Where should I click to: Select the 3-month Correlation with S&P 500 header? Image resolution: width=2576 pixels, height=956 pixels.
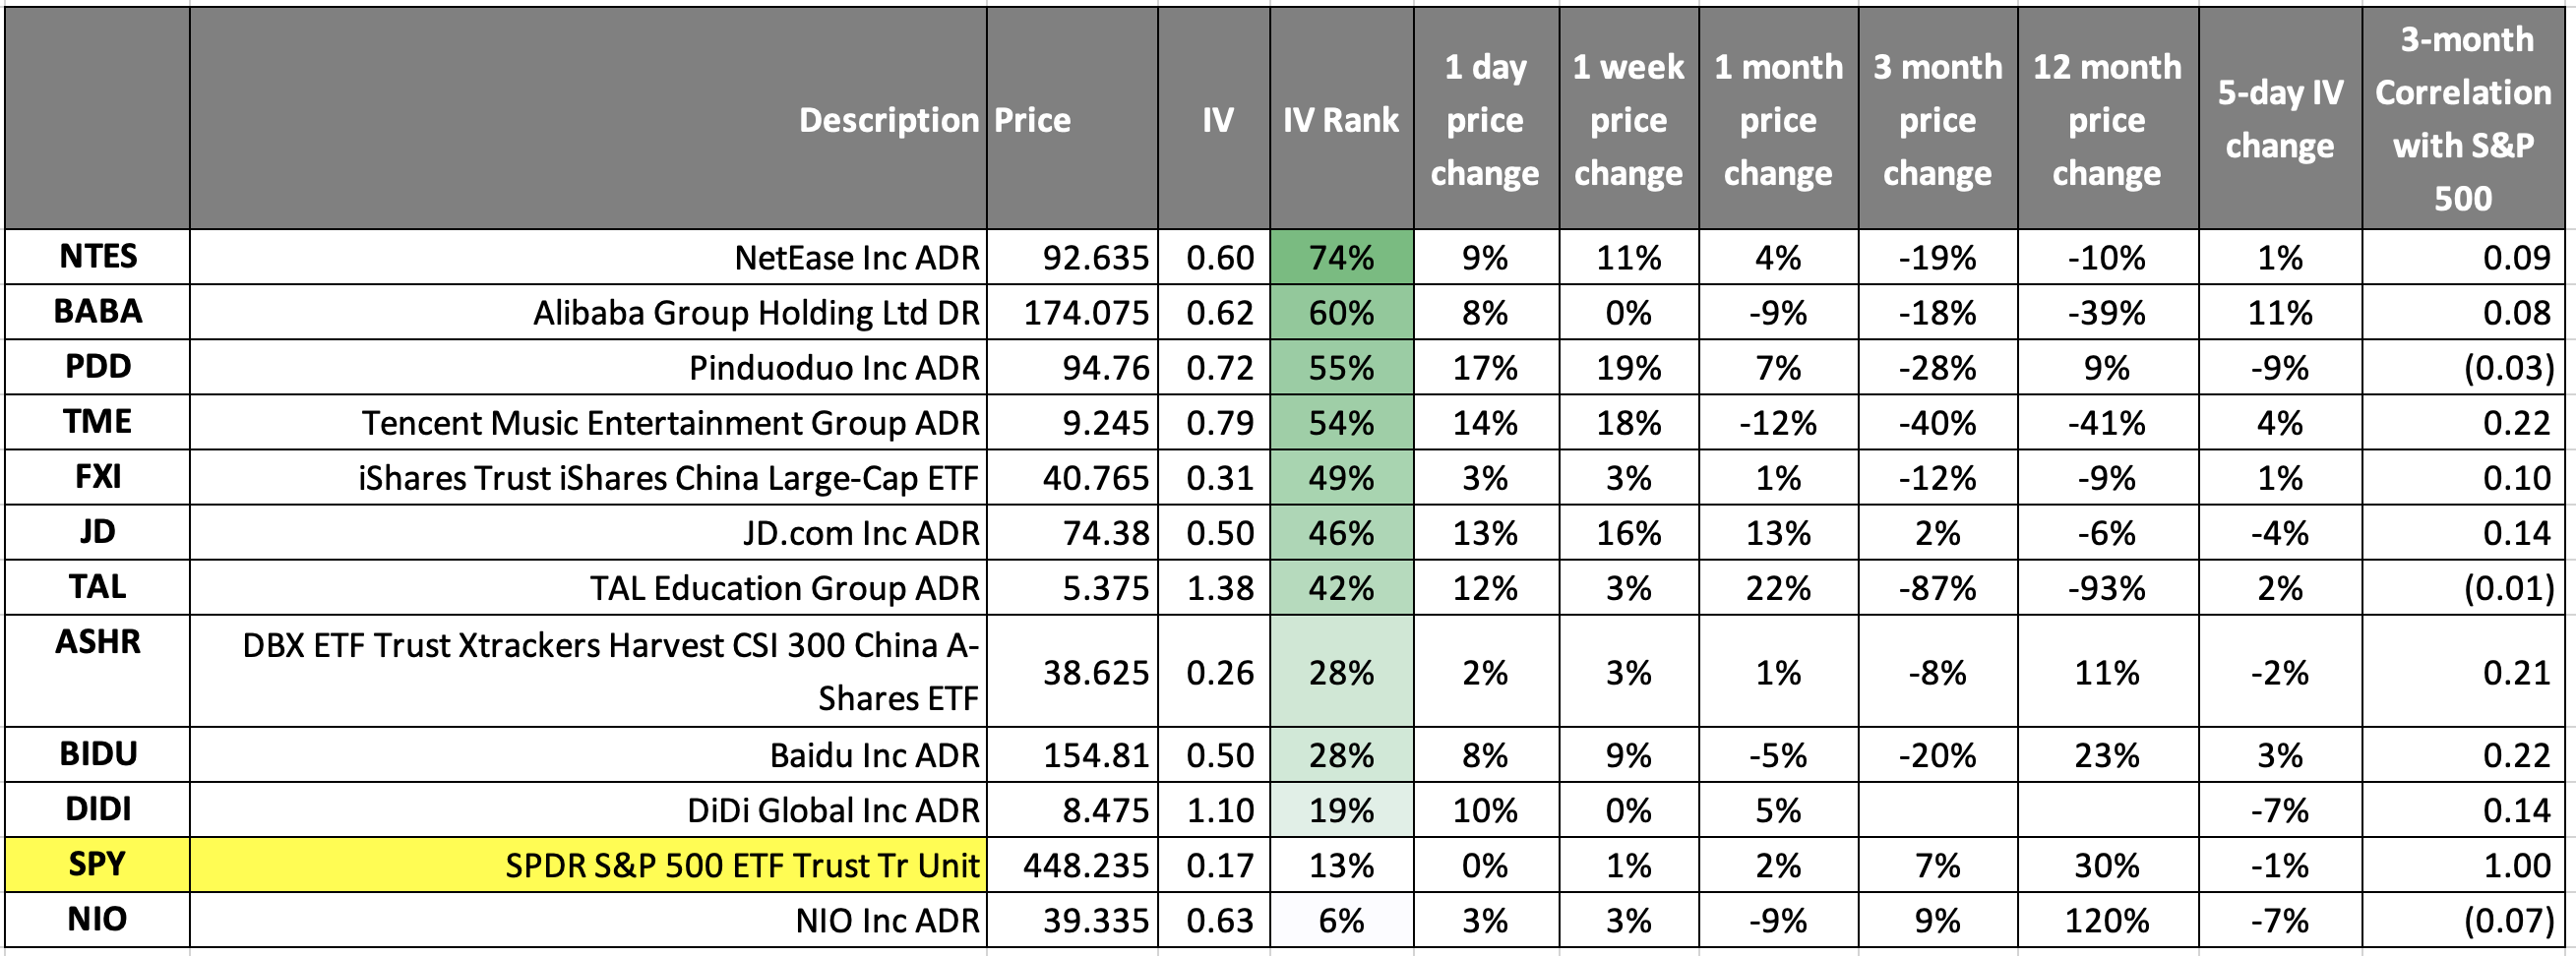click(x=2463, y=118)
